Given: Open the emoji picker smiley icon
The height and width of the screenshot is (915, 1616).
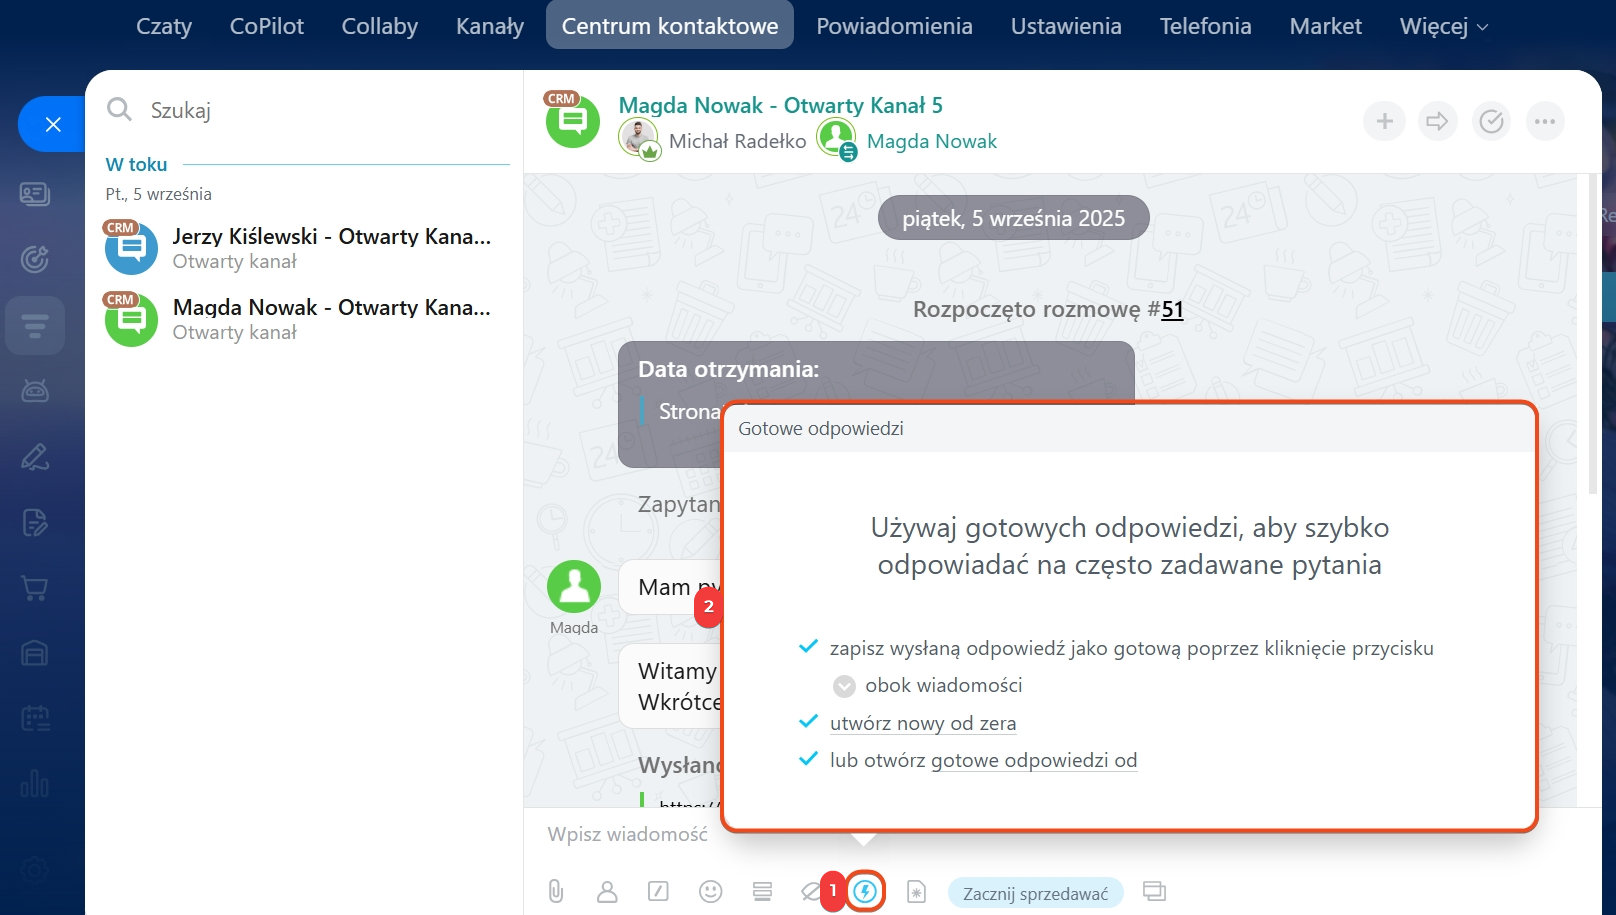Looking at the screenshot, I should pos(710,891).
